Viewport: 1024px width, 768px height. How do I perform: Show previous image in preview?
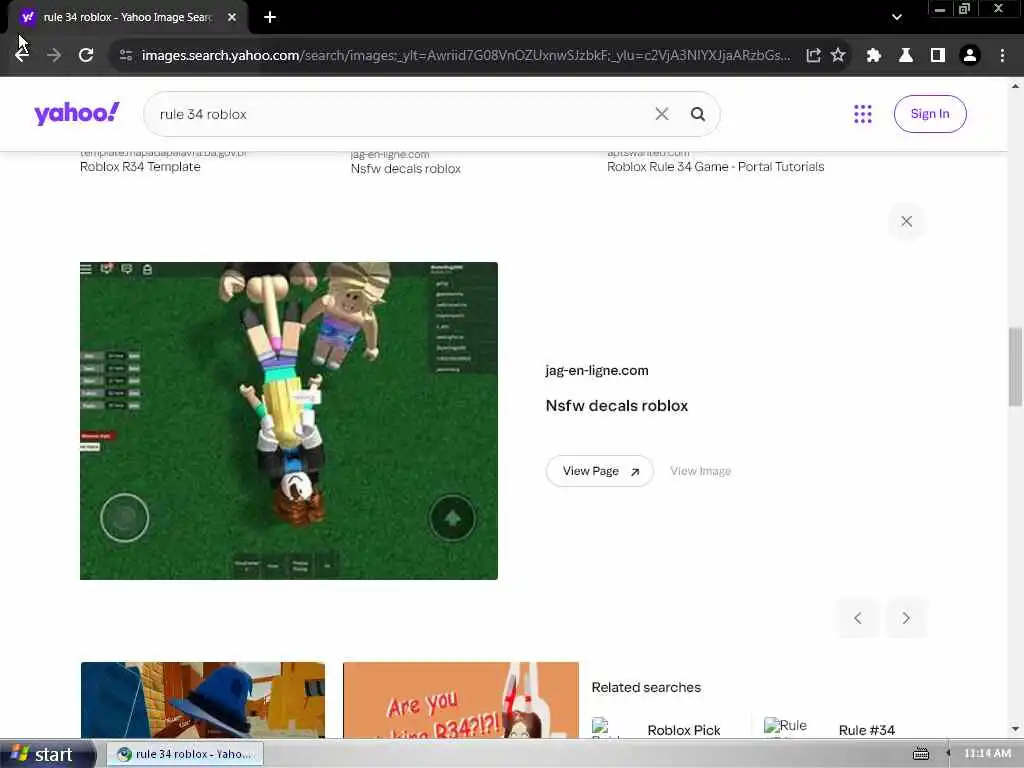click(x=858, y=618)
